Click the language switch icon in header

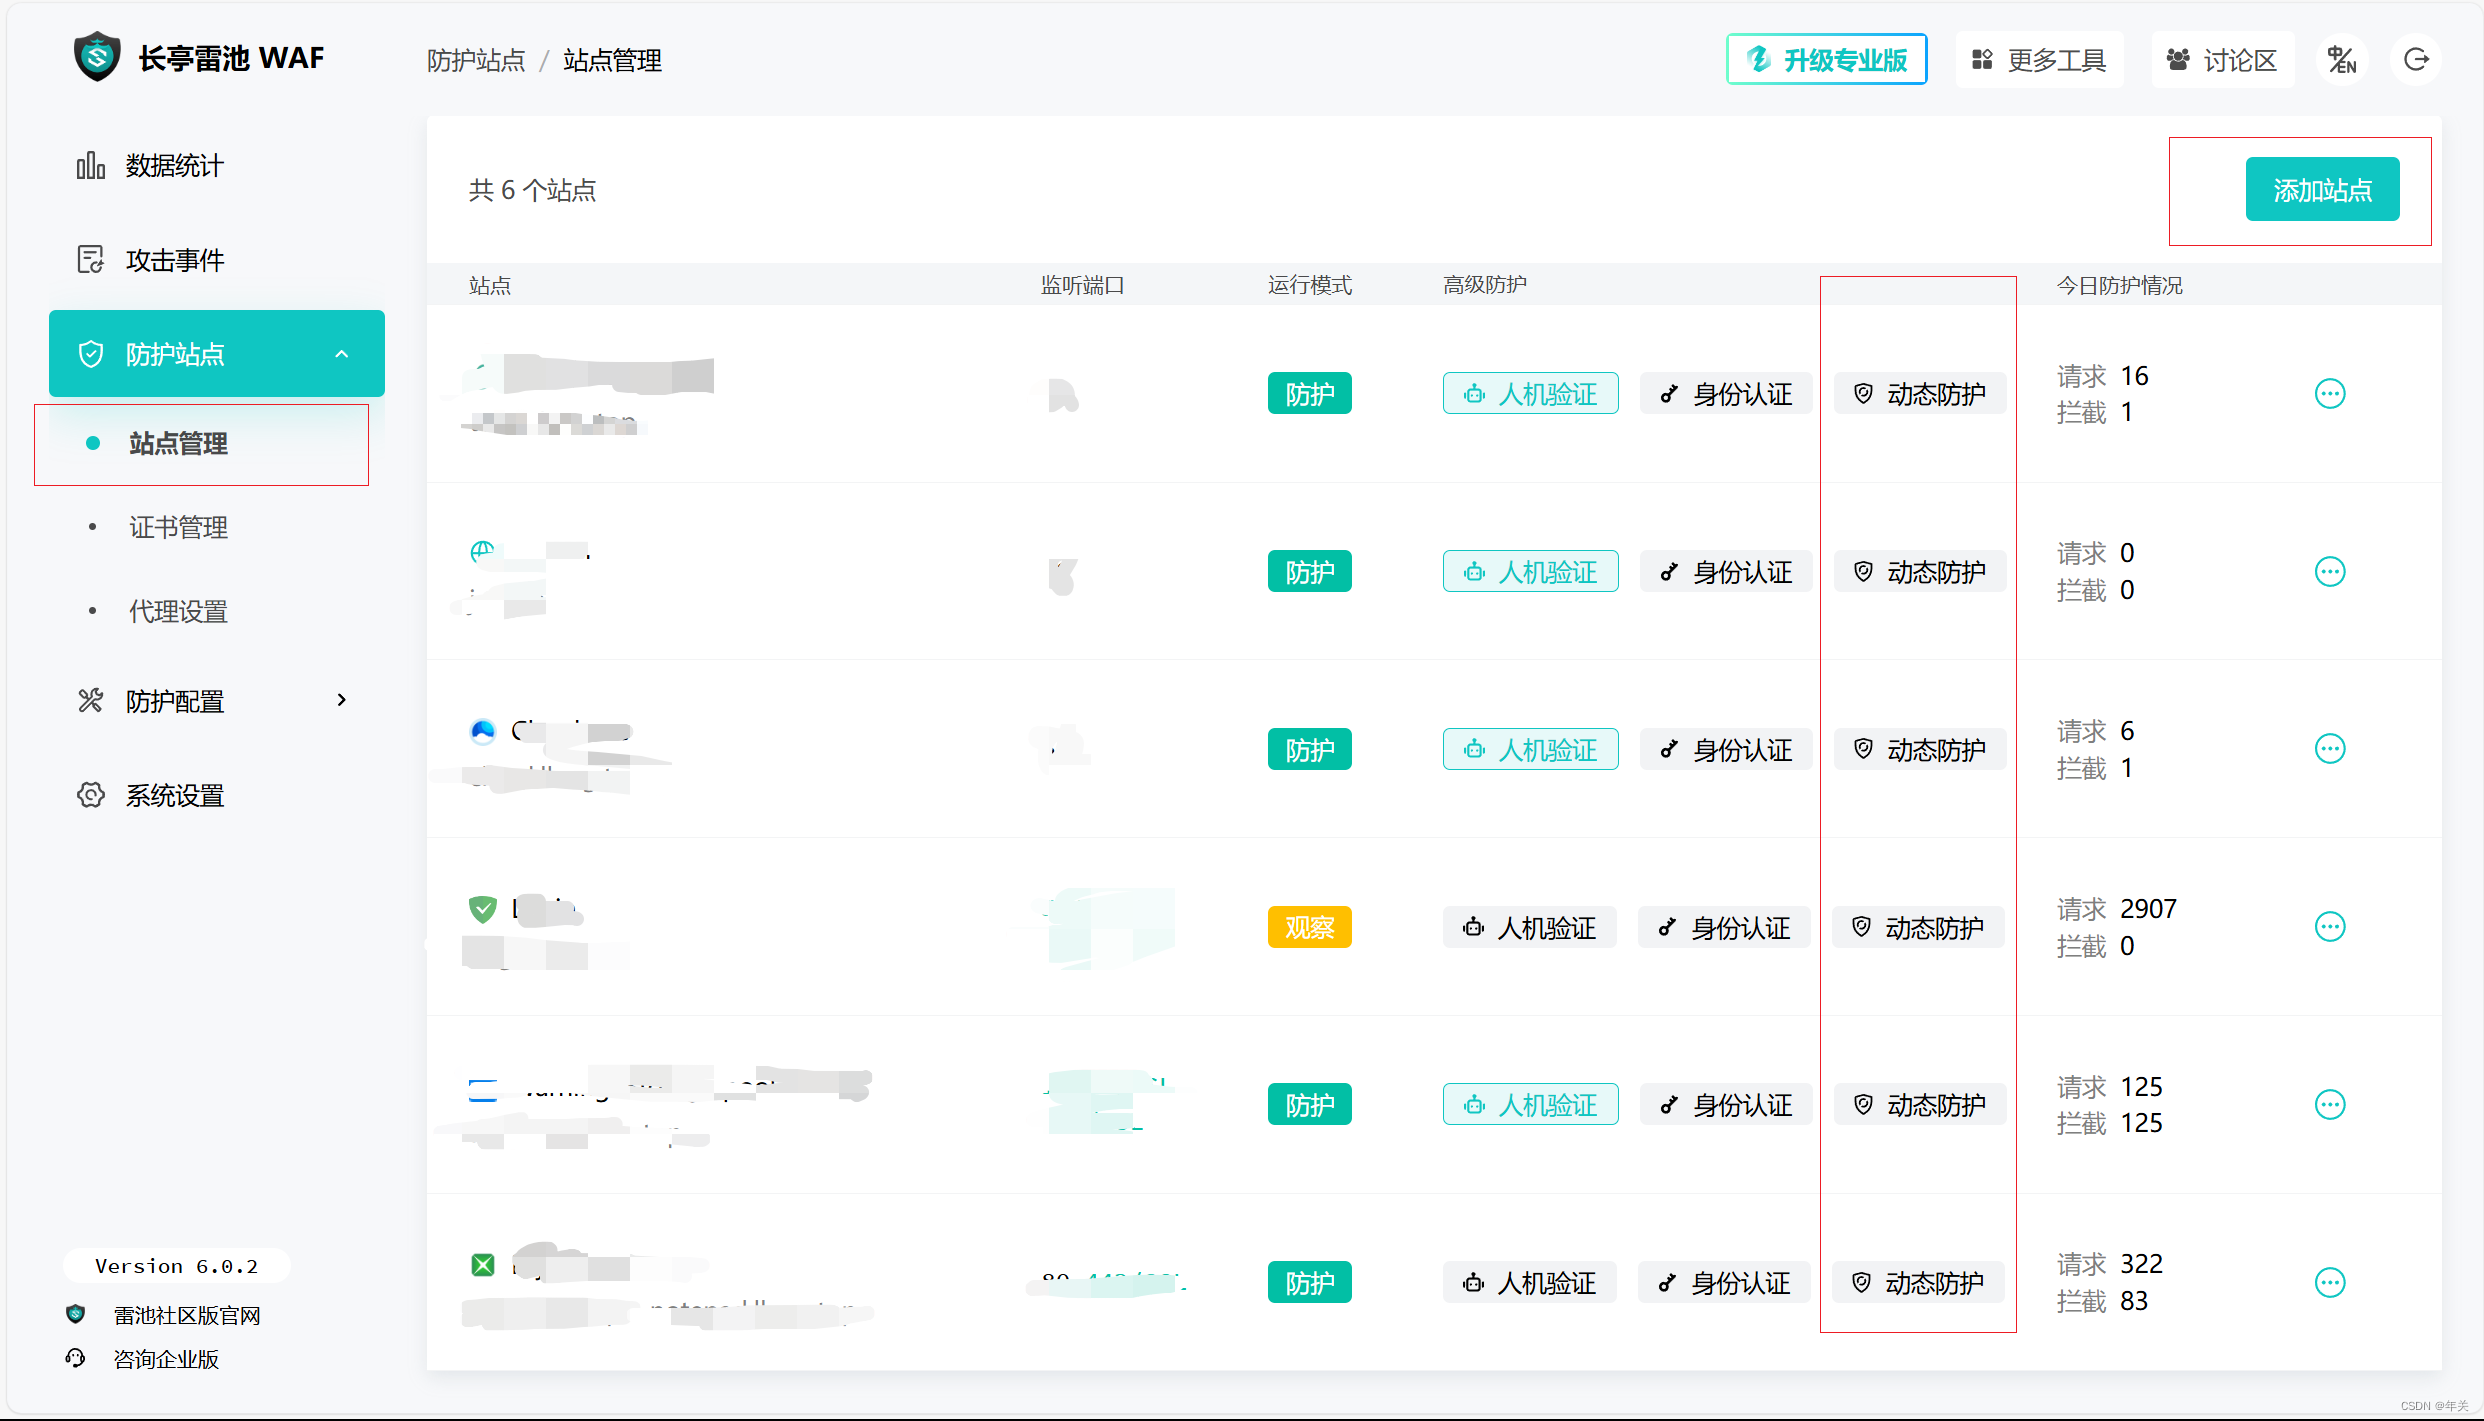[2341, 60]
